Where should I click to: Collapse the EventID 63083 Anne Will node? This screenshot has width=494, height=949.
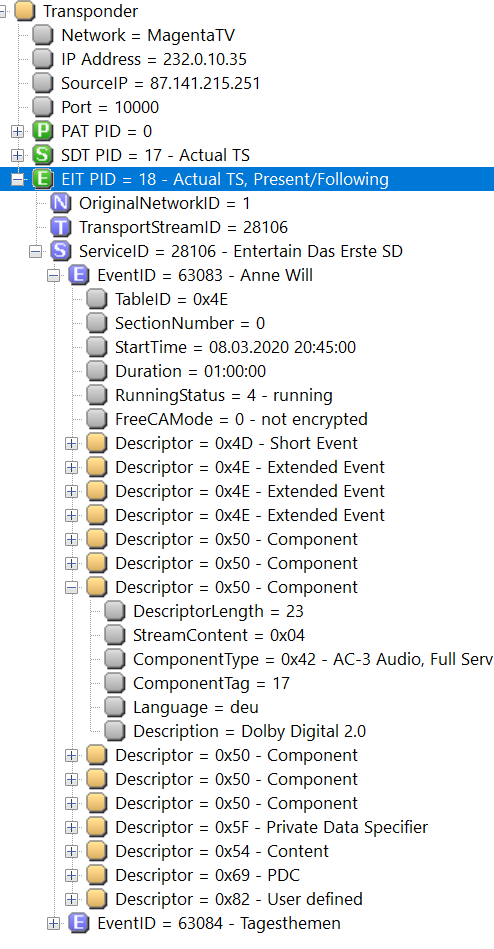[54, 275]
